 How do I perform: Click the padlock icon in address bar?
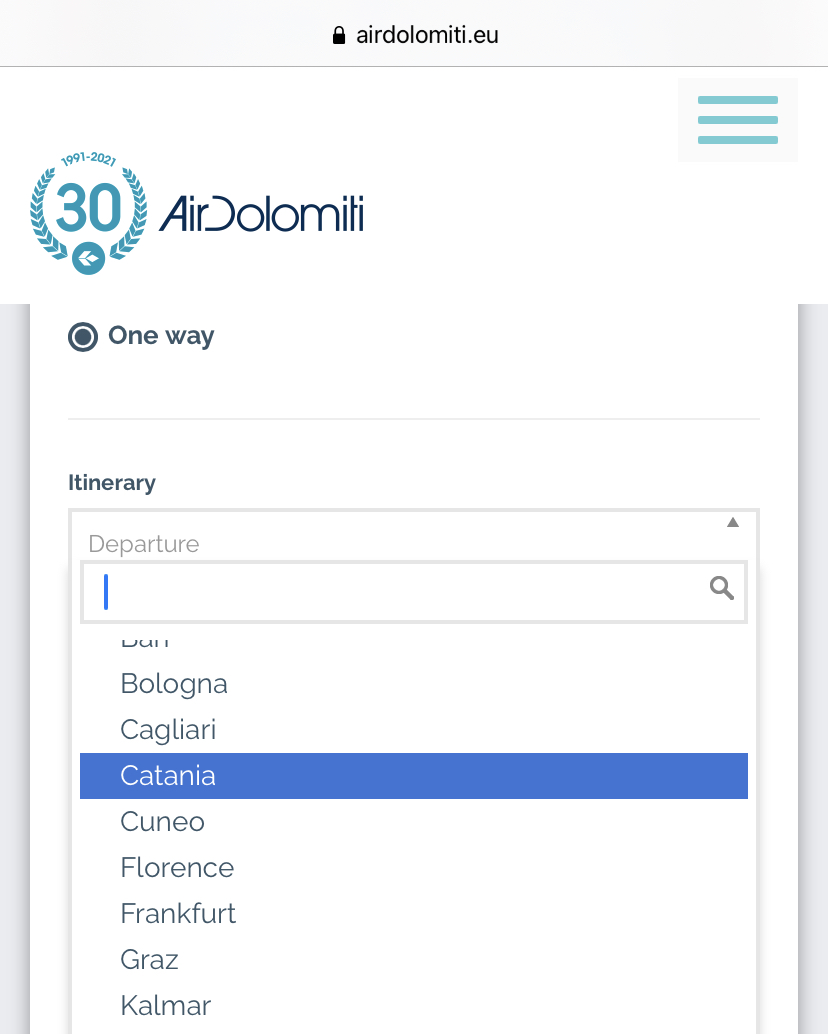coord(338,36)
